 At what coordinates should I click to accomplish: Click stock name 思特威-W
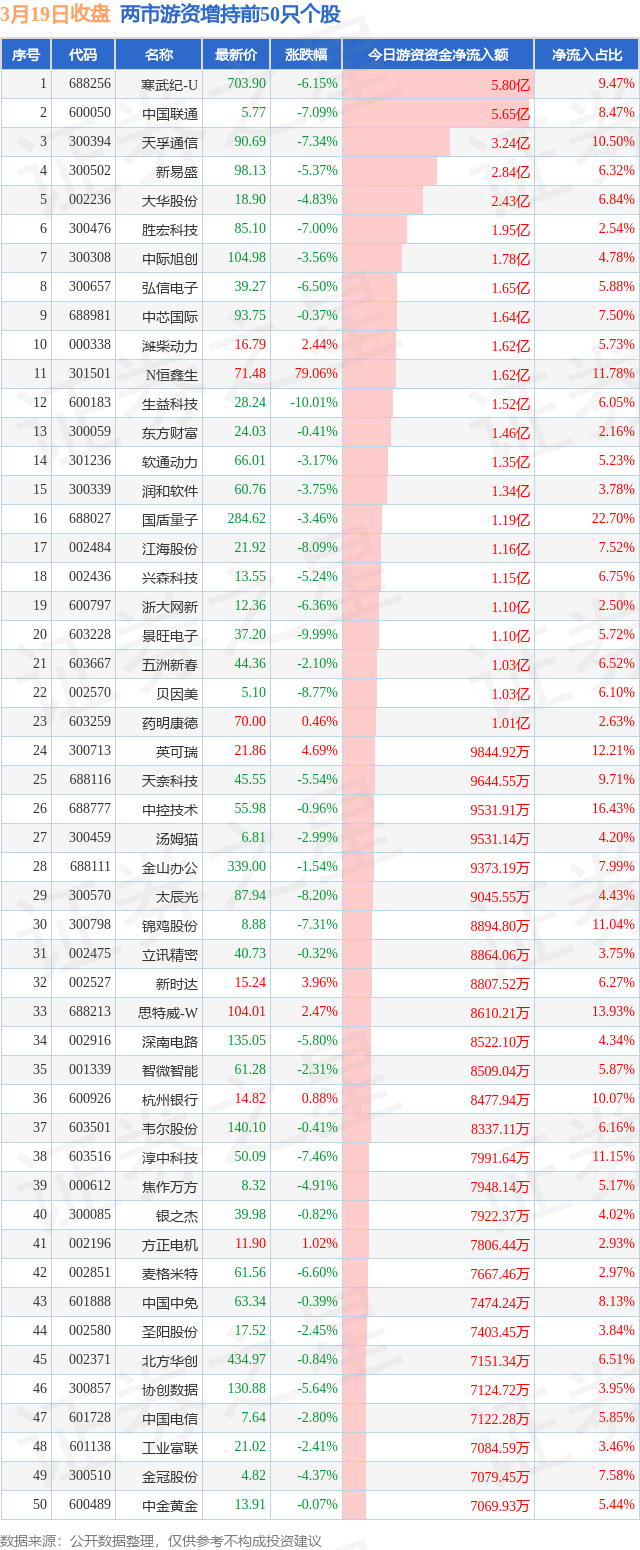coord(168,1013)
